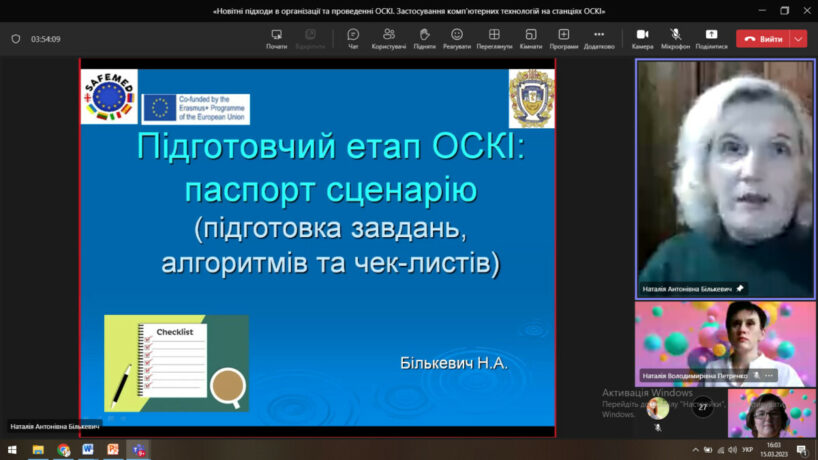Open the View (Переглянути) layout menu
Image resolution: width=818 pixels, height=460 pixels.
tap(494, 38)
